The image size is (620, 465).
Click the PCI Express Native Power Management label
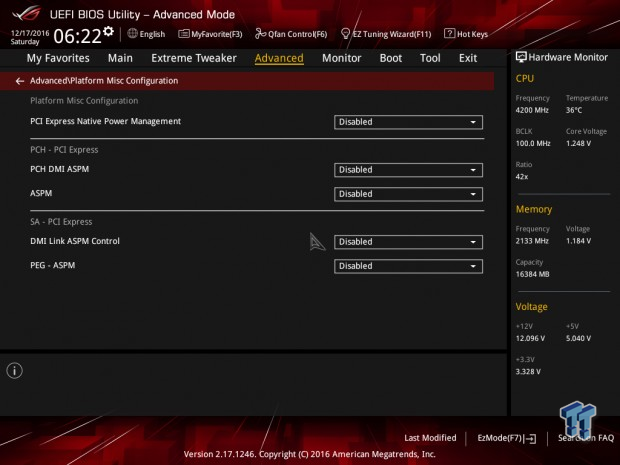106,121
